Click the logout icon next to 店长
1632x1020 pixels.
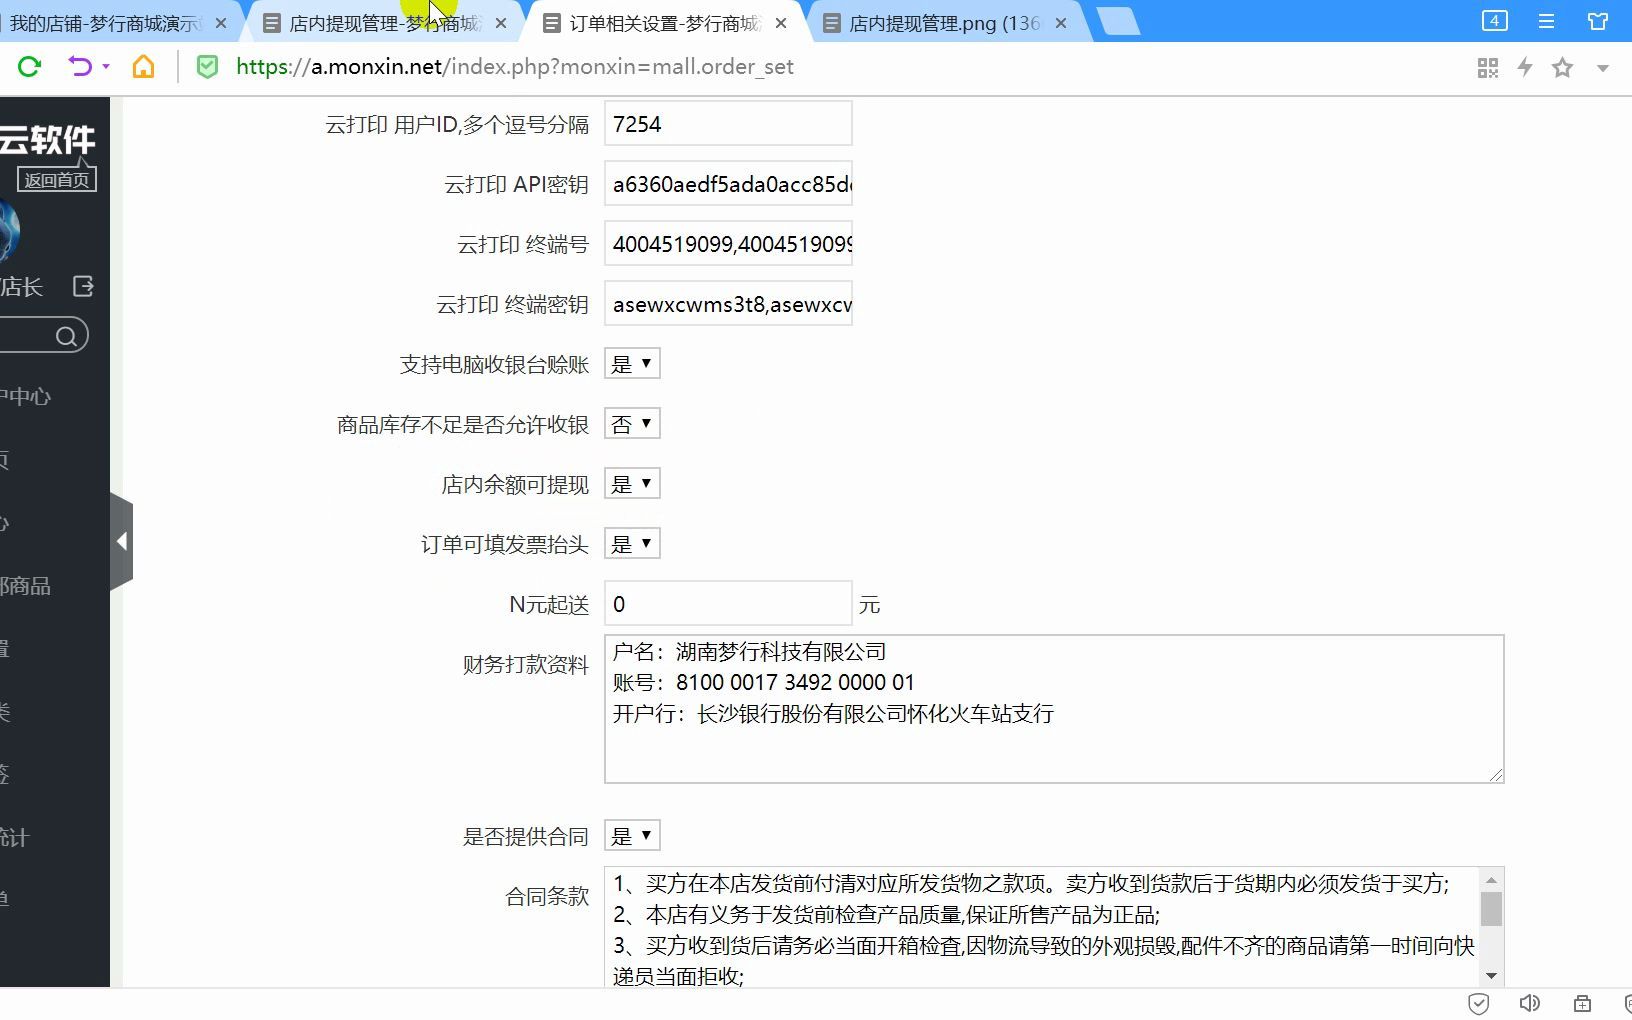tap(83, 287)
